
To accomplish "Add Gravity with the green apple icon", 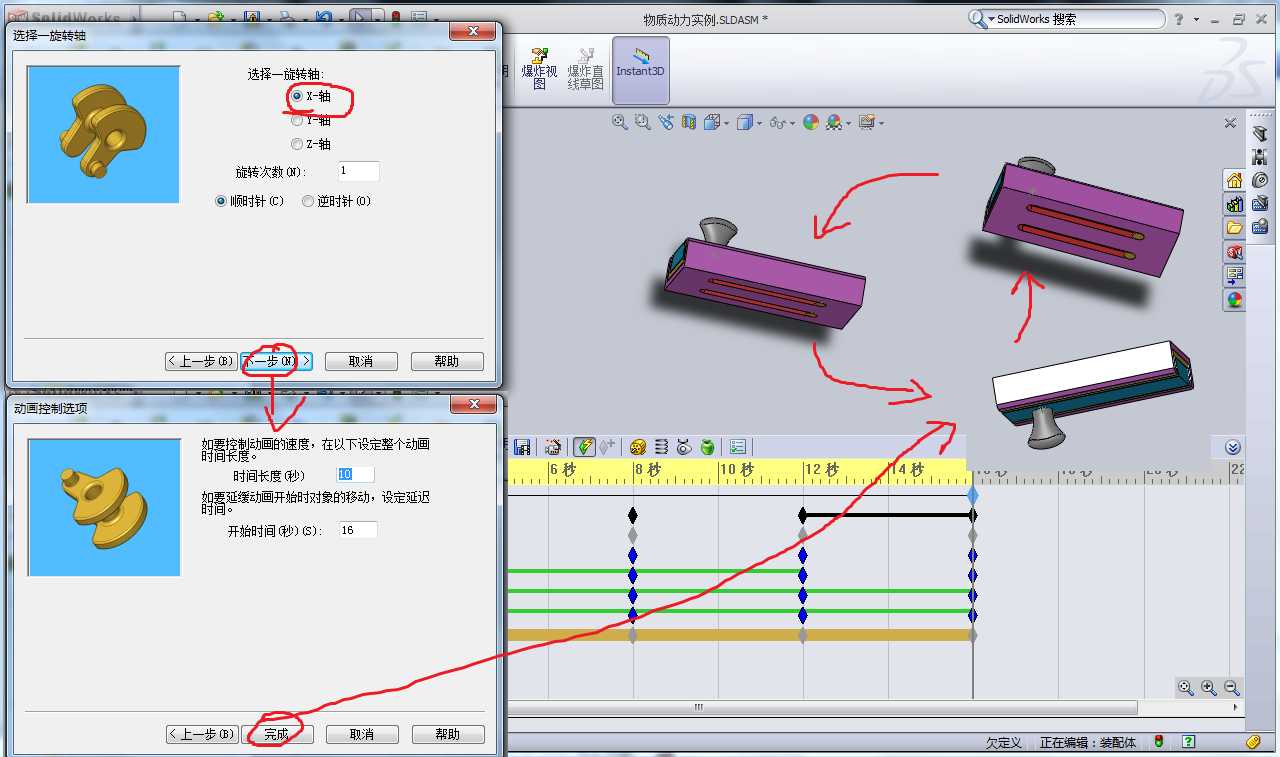I will (707, 446).
